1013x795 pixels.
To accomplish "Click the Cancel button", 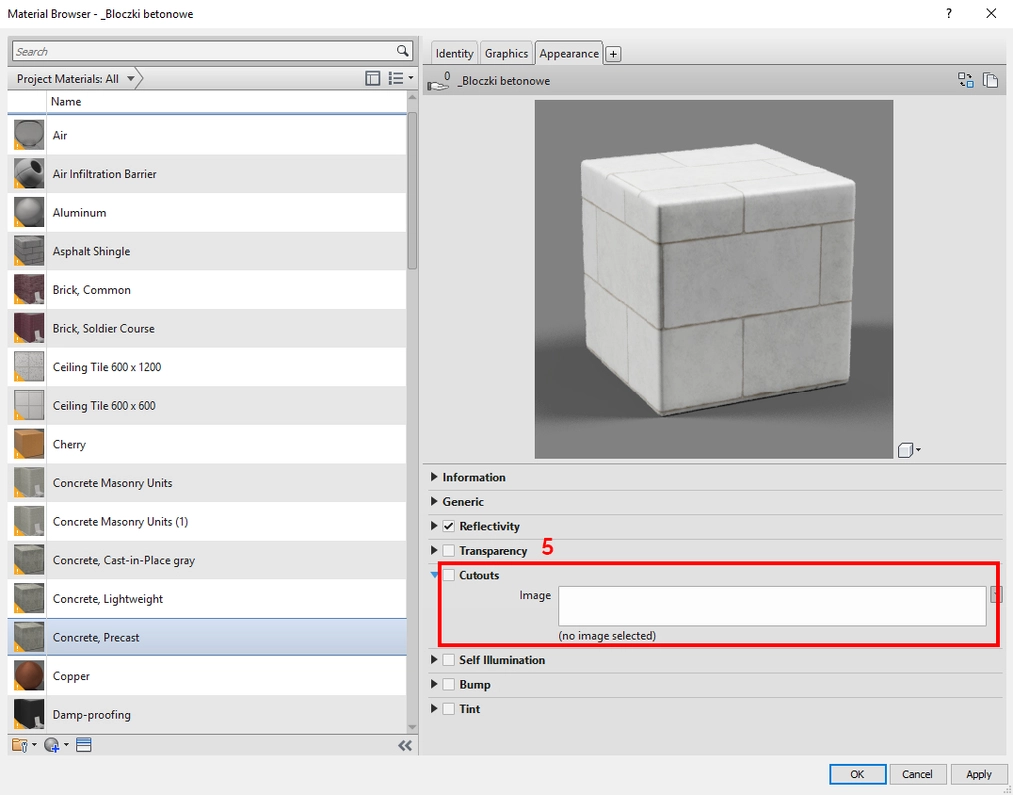I will (x=917, y=773).
